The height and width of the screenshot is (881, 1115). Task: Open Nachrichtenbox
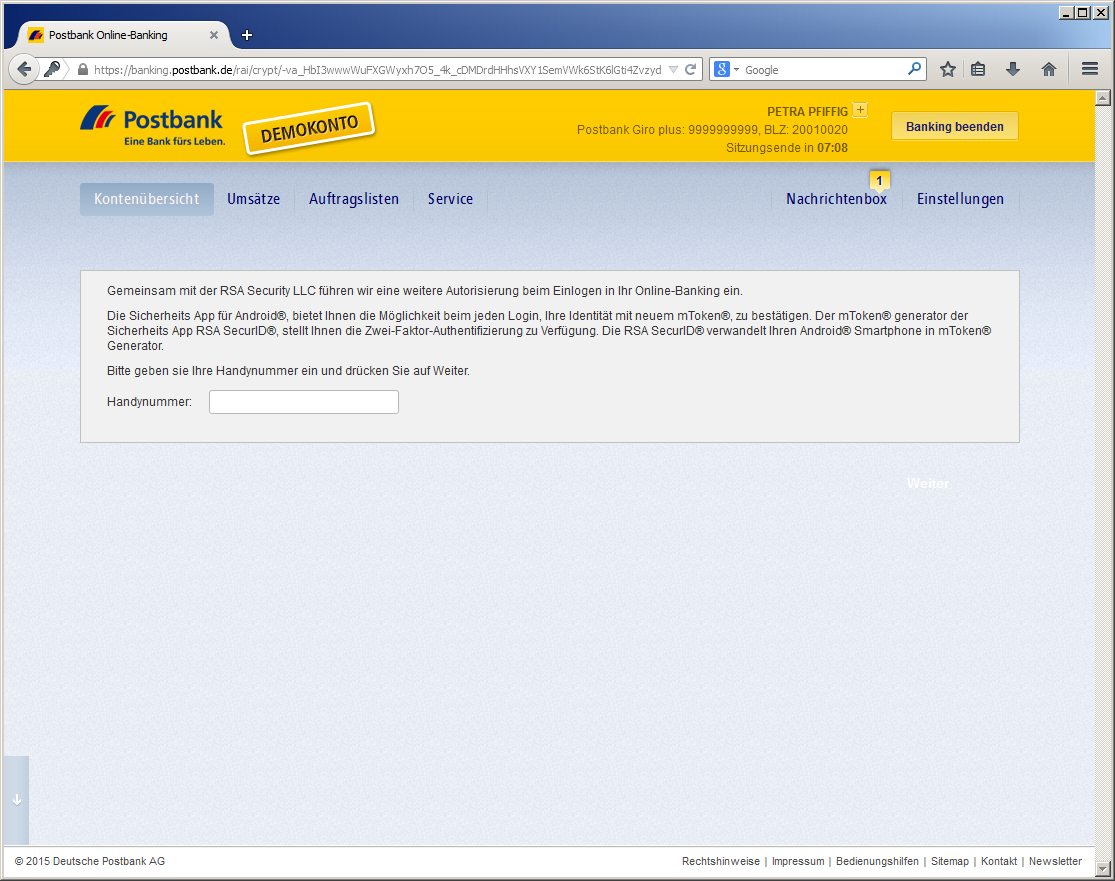click(836, 199)
